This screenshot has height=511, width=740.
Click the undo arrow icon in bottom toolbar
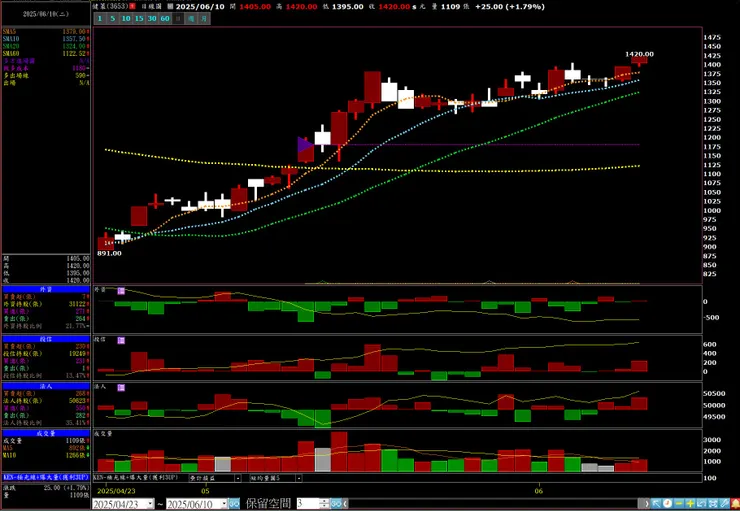(x=701, y=503)
